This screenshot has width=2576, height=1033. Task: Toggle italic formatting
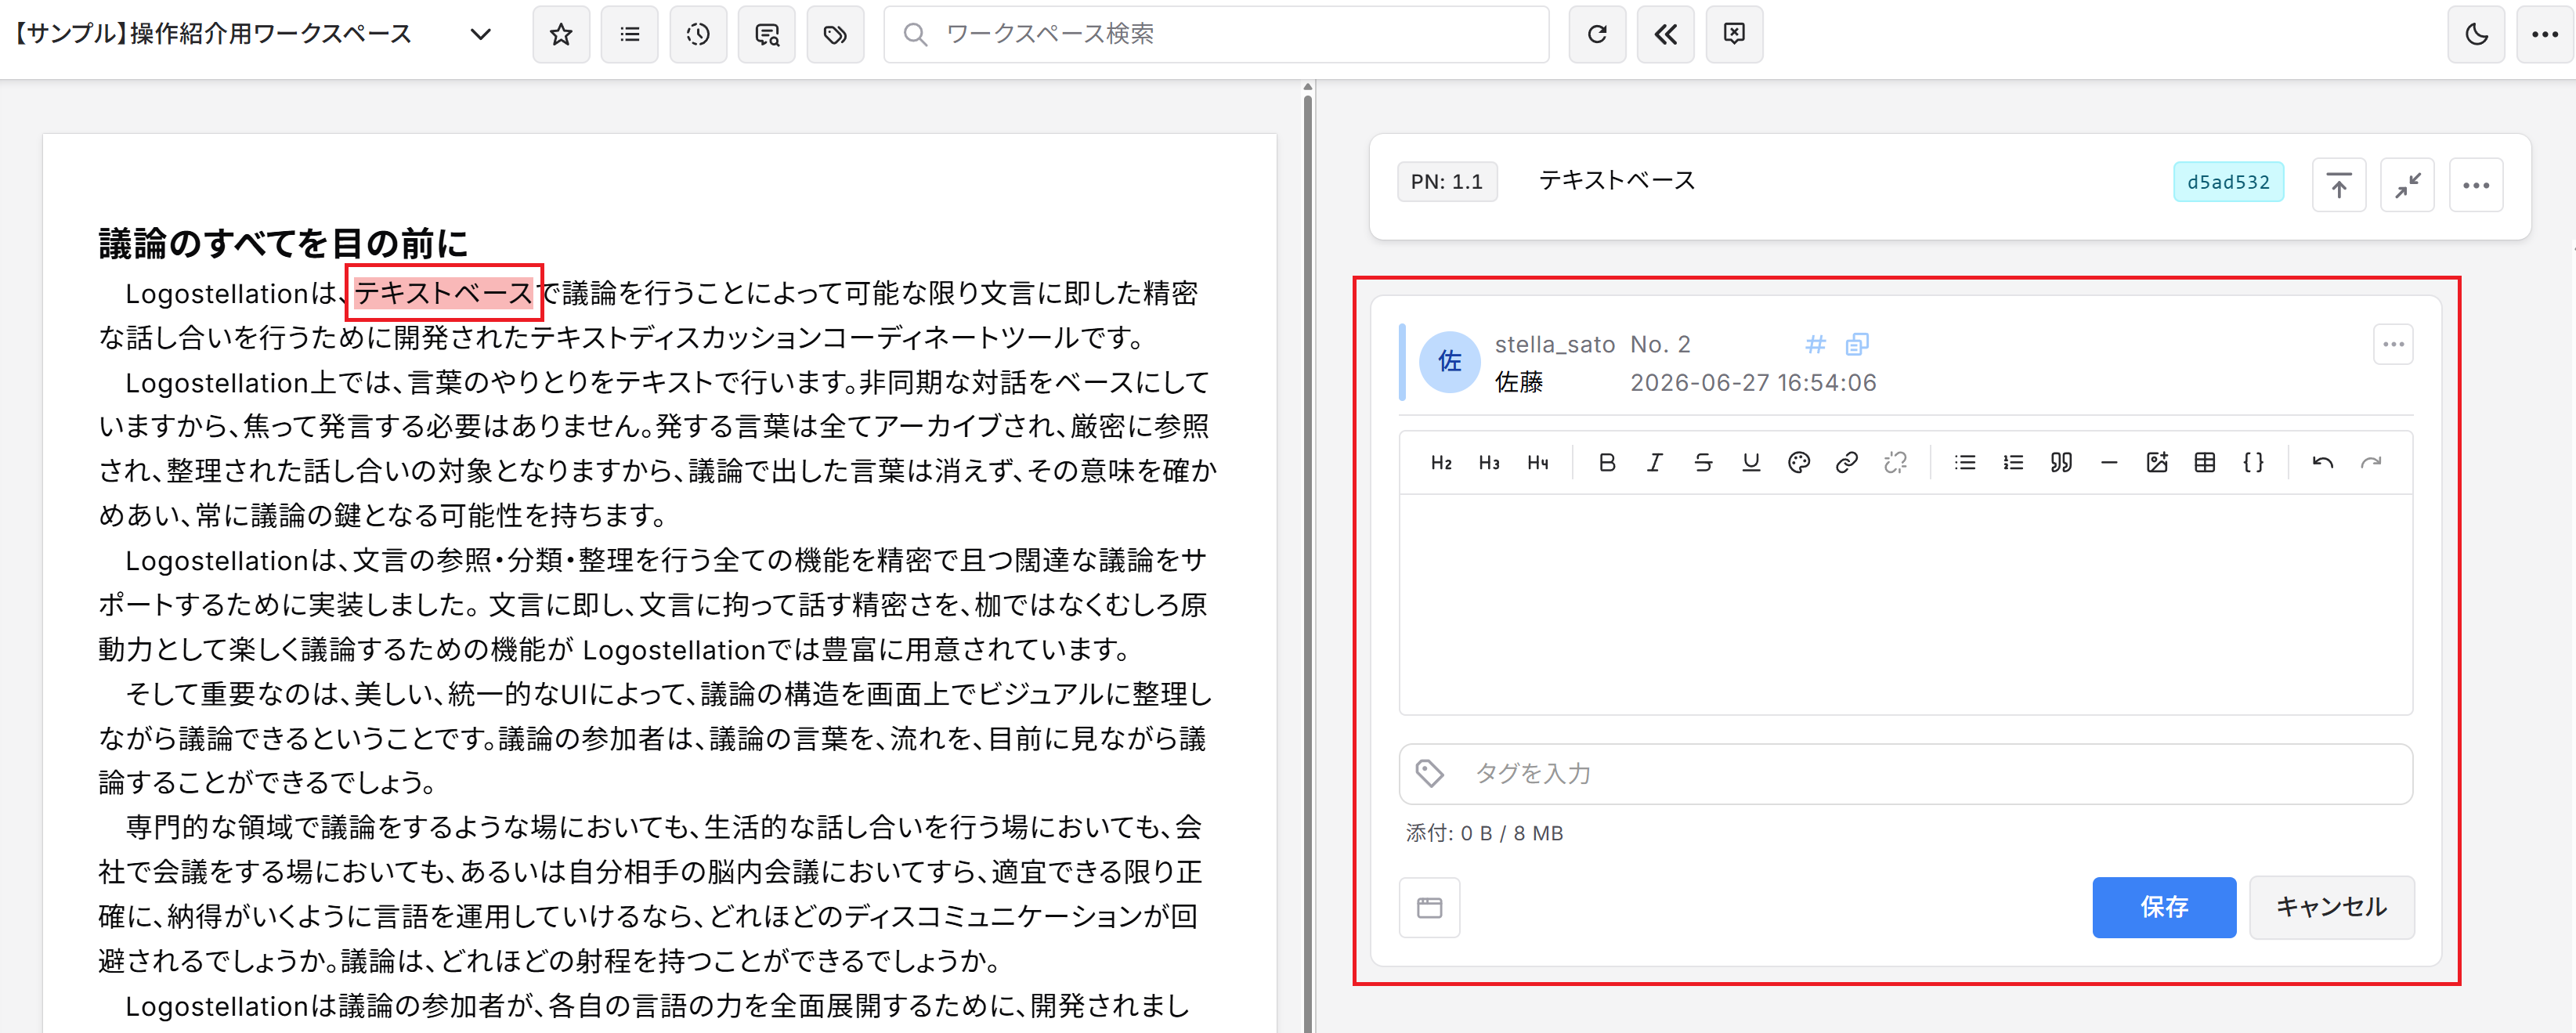(x=1655, y=463)
